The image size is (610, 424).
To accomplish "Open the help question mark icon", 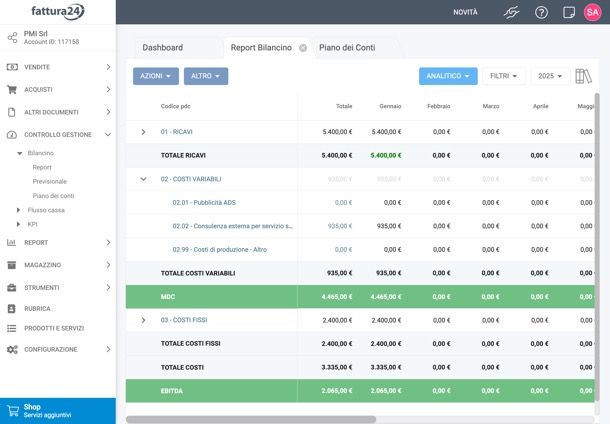I will point(541,12).
